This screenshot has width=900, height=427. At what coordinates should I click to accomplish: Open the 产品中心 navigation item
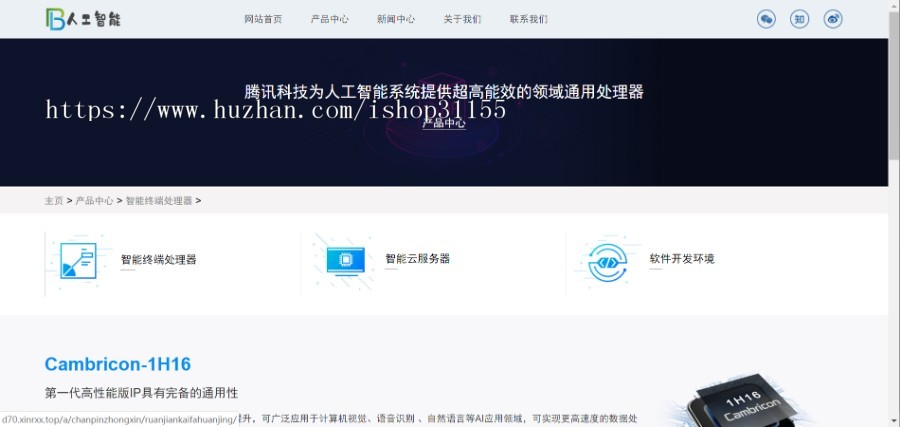tap(329, 19)
